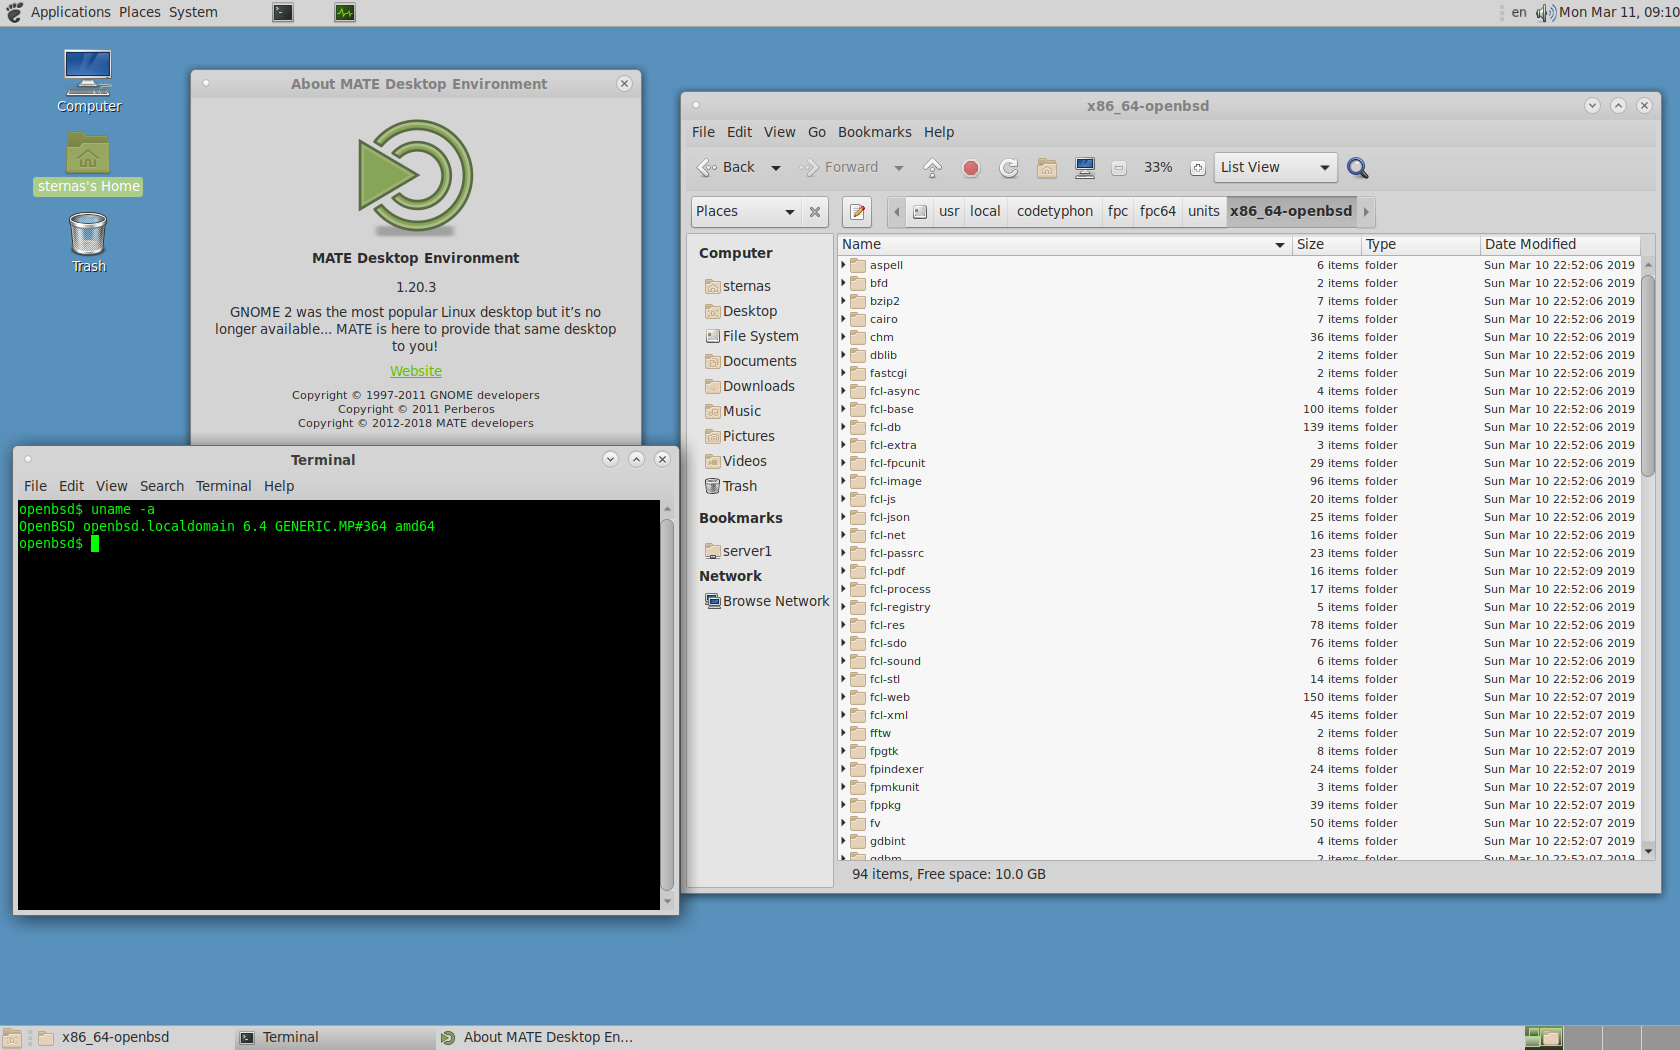Open Terminal menu in Terminal window
Image resolution: width=1680 pixels, height=1050 pixels.
(223, 486)
